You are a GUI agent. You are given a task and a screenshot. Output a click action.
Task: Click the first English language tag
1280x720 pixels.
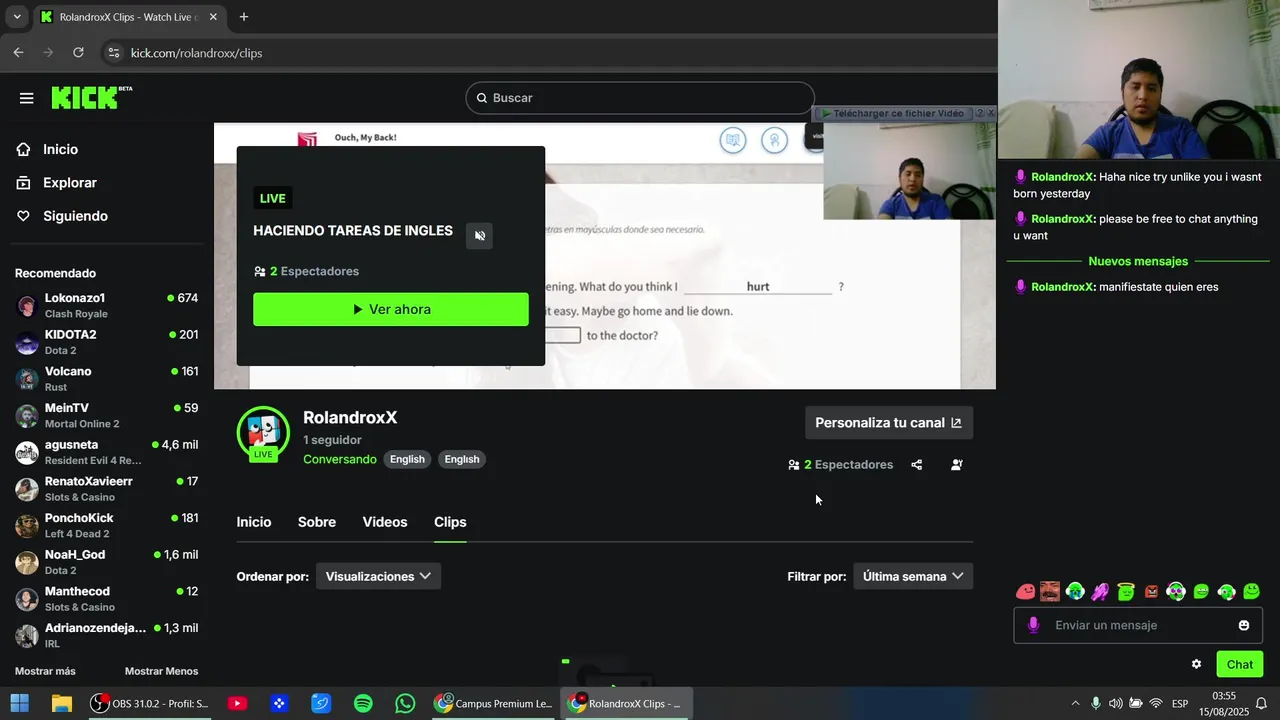[x=407, y=459]
